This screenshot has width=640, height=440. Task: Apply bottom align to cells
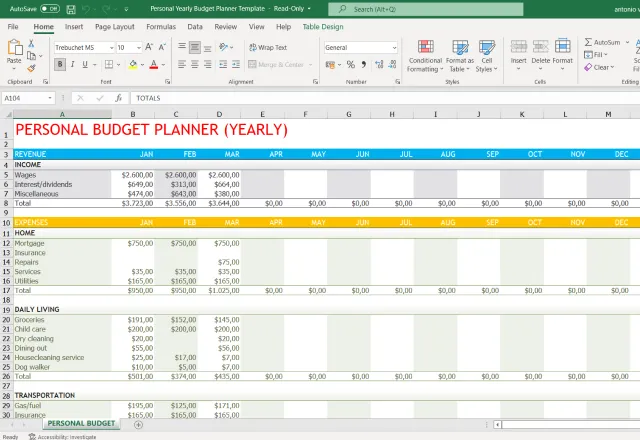(x=208, y=47)
